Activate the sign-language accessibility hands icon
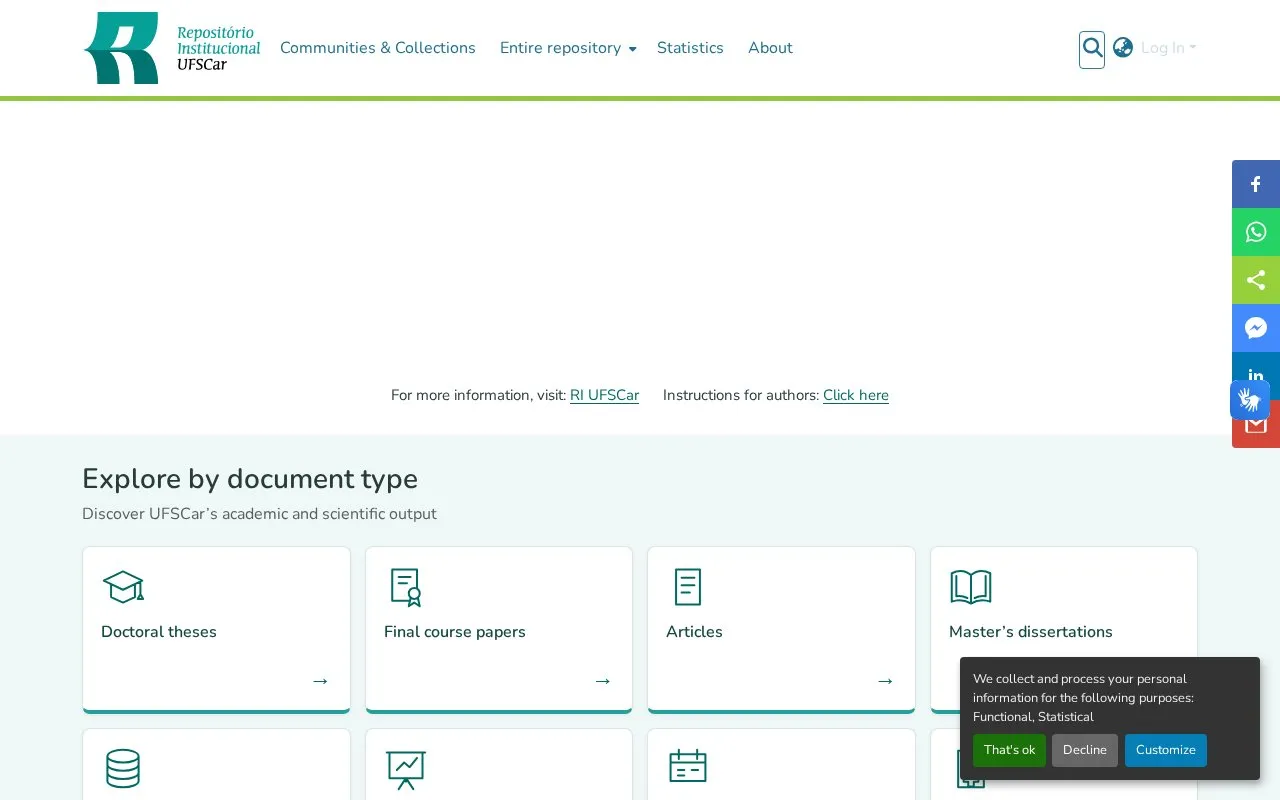This screenshot has width=1280, height=800. [1250, 400]
